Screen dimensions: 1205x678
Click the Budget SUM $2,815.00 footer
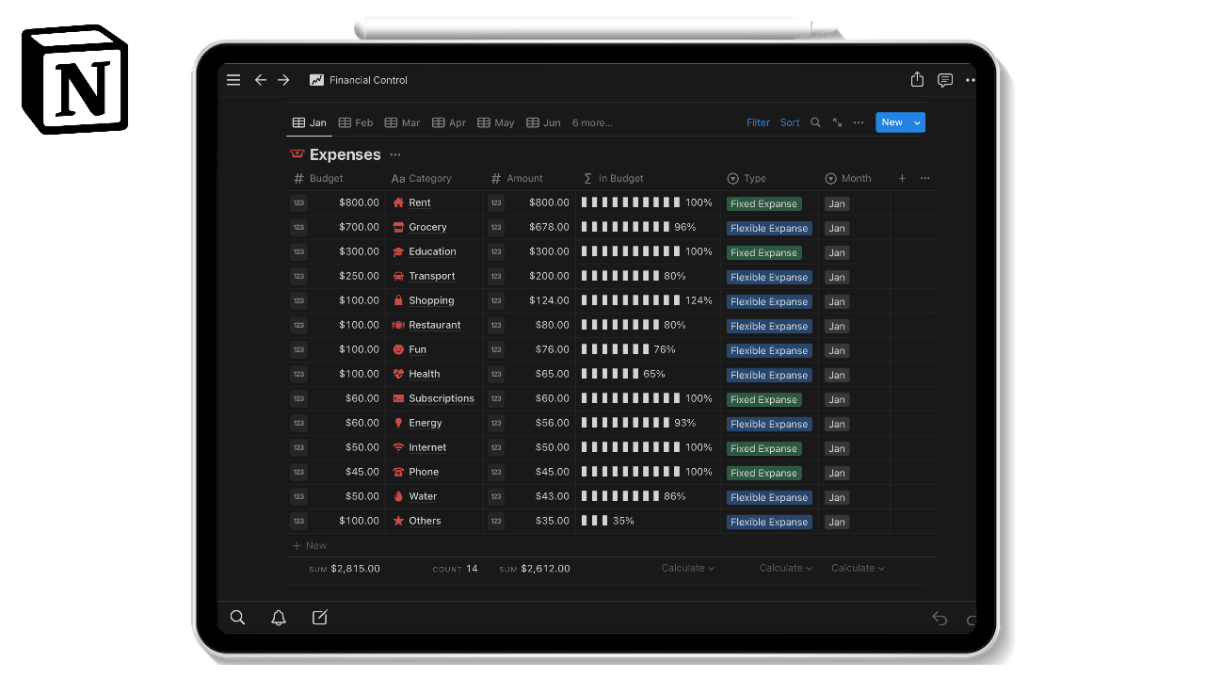coord(345,568)
